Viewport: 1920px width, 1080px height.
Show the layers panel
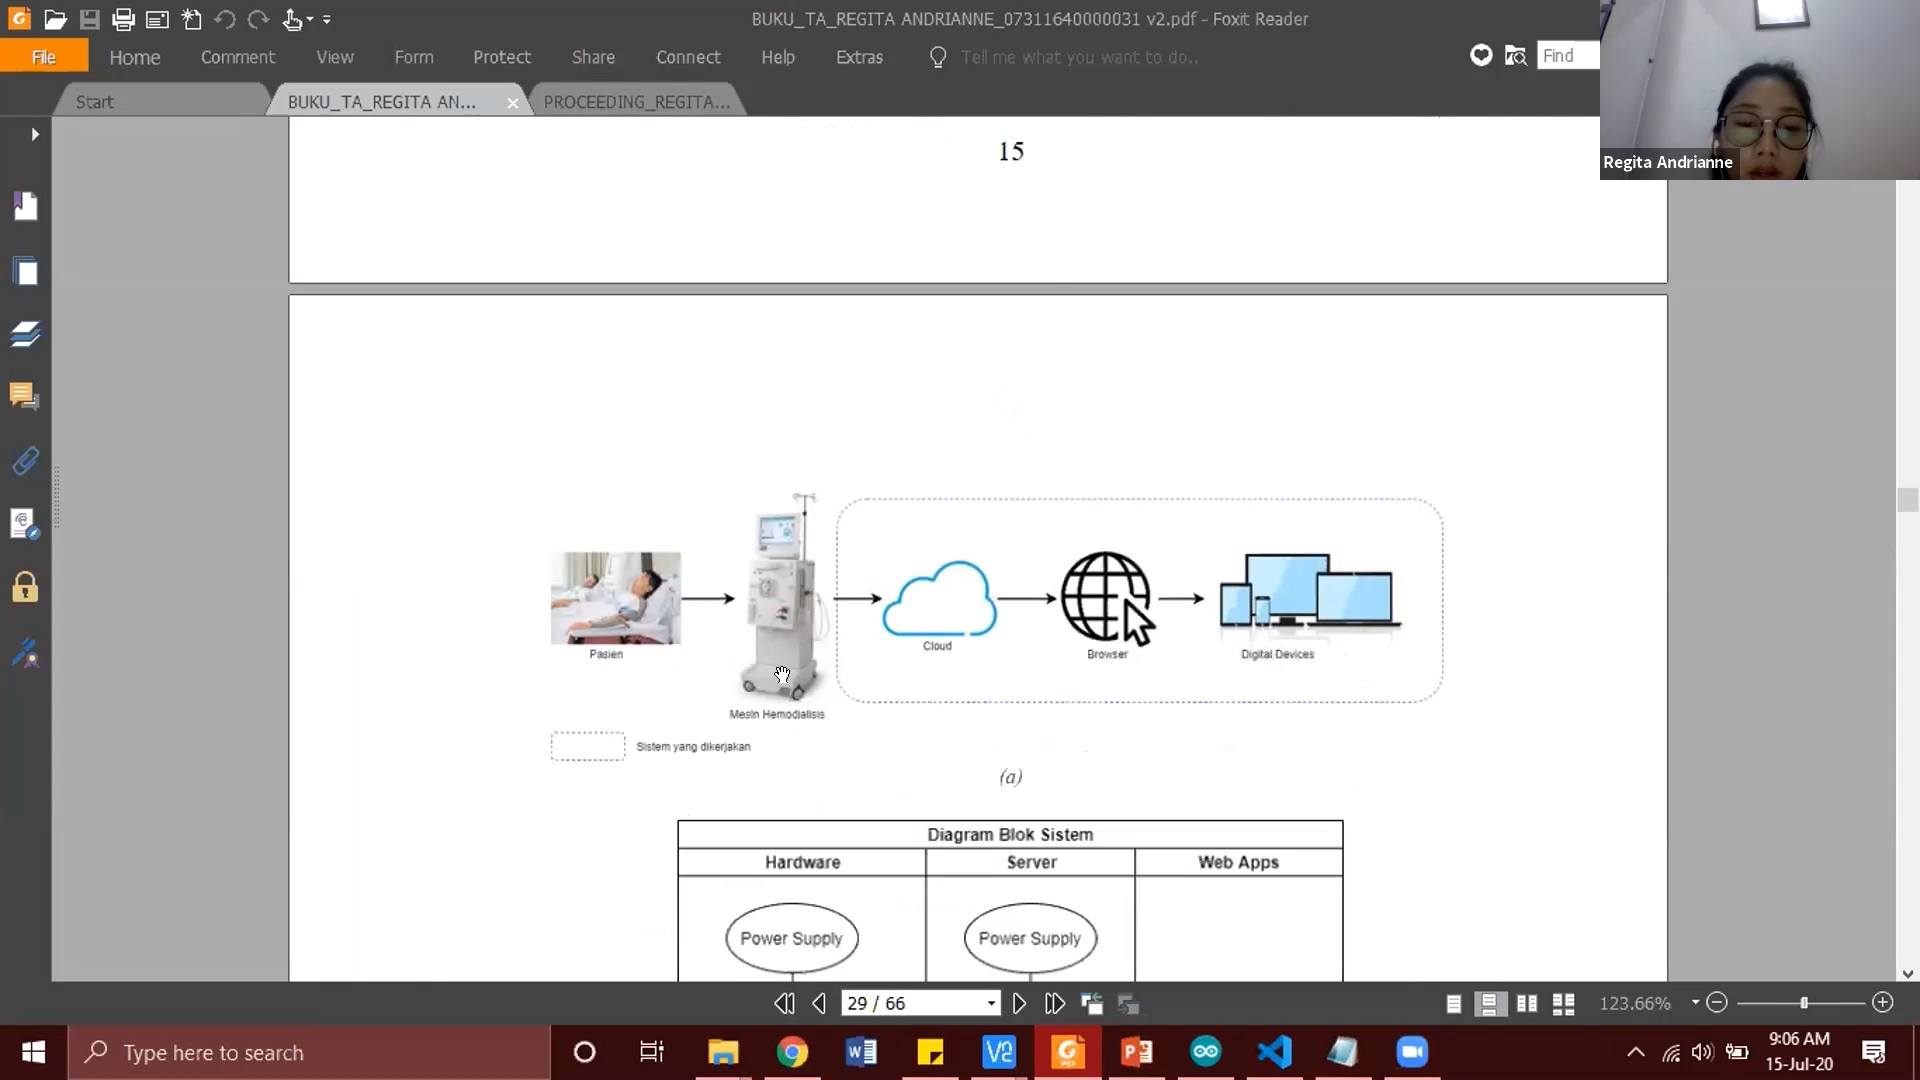point(25,334)
